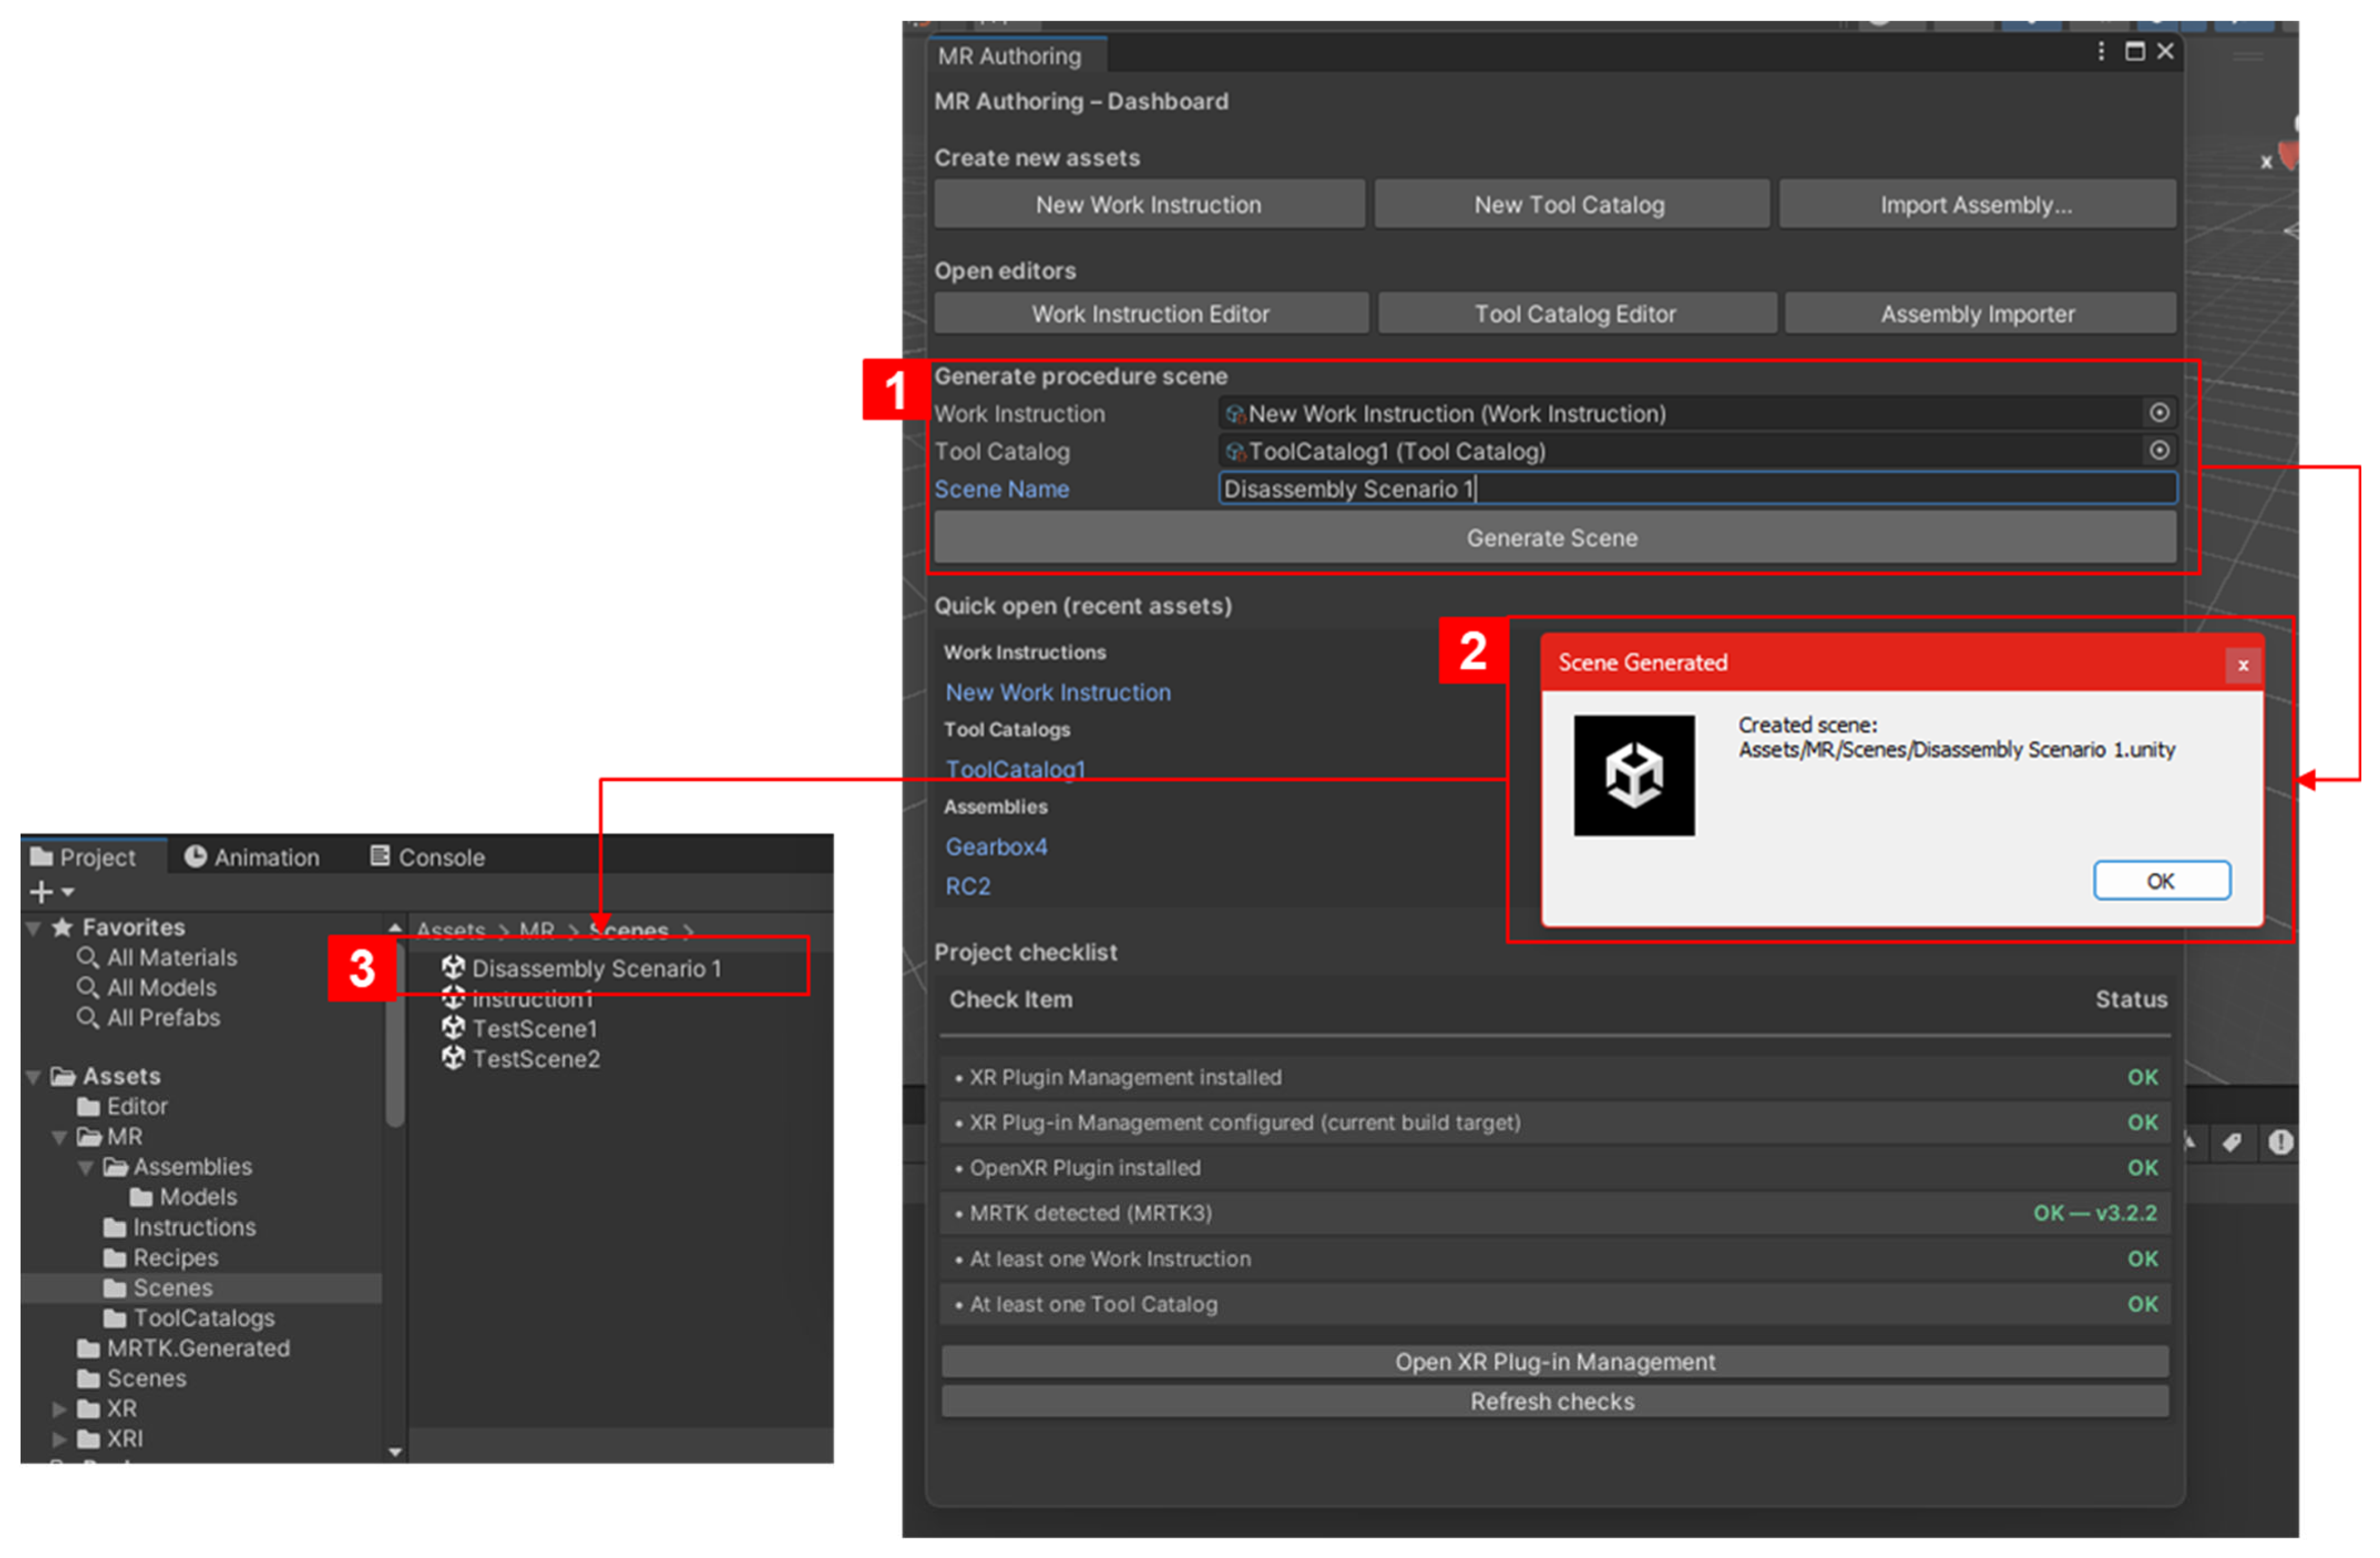Maximize the MR Authoring window
Image resolution: width=2380 pixels, height=1558 pixels.
[x=2135, y=51]
